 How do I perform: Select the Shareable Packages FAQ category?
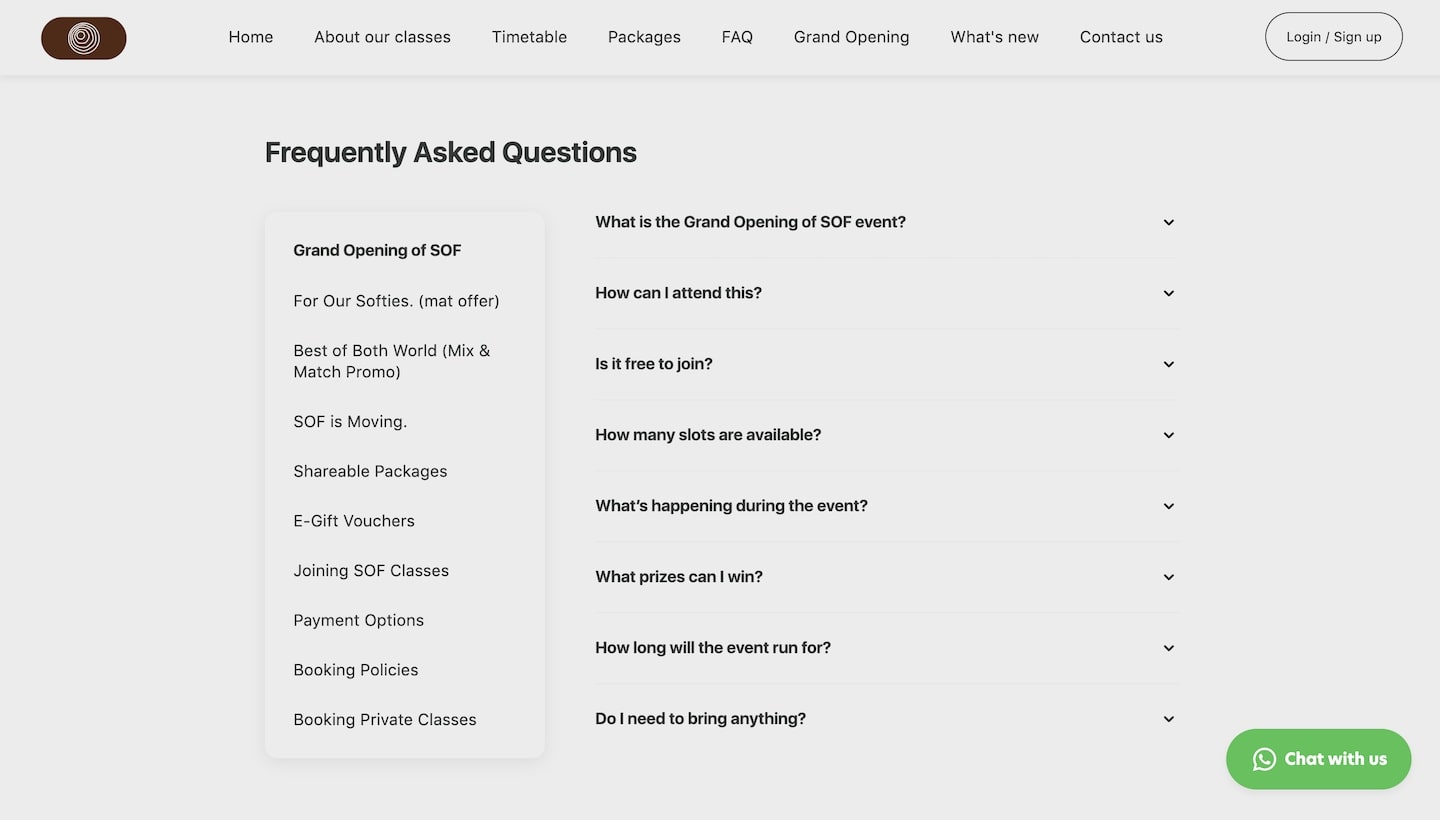(370, 471)
